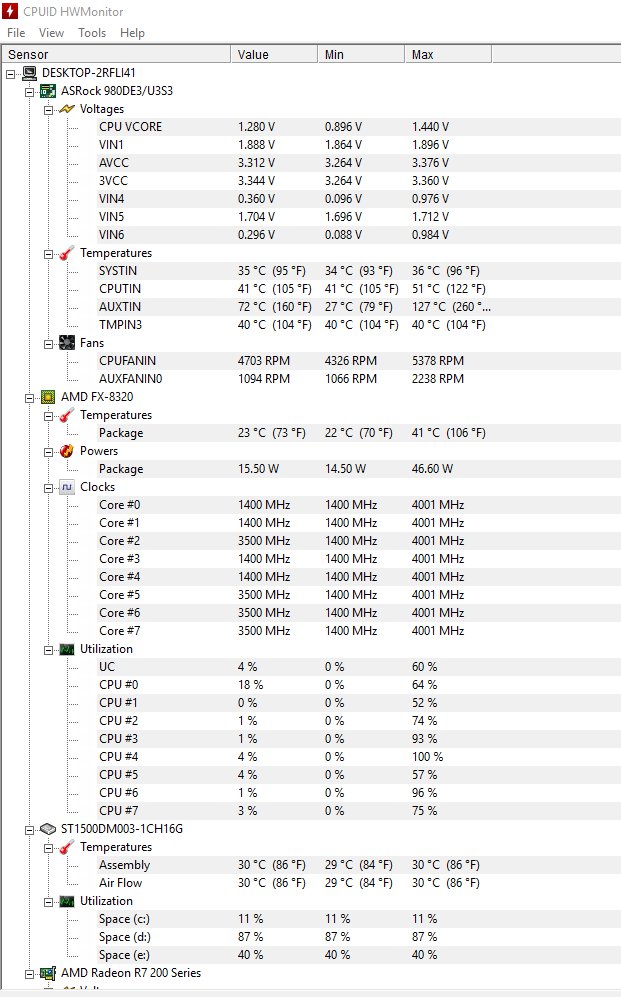Click the HWMonitor red lightning app icon
Image resolution: width=621 pixels, height=997 pixels.
coord(11,12)
